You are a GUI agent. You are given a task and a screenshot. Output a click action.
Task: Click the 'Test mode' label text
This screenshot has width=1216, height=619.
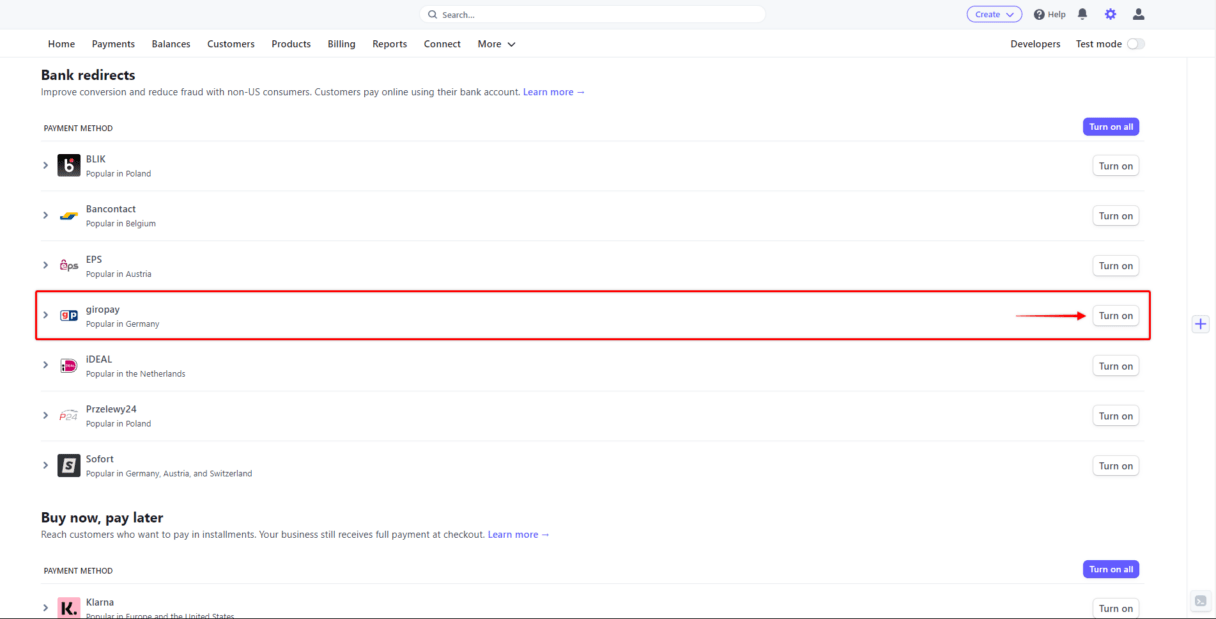pyautogui.click(x=1099, y=44)
